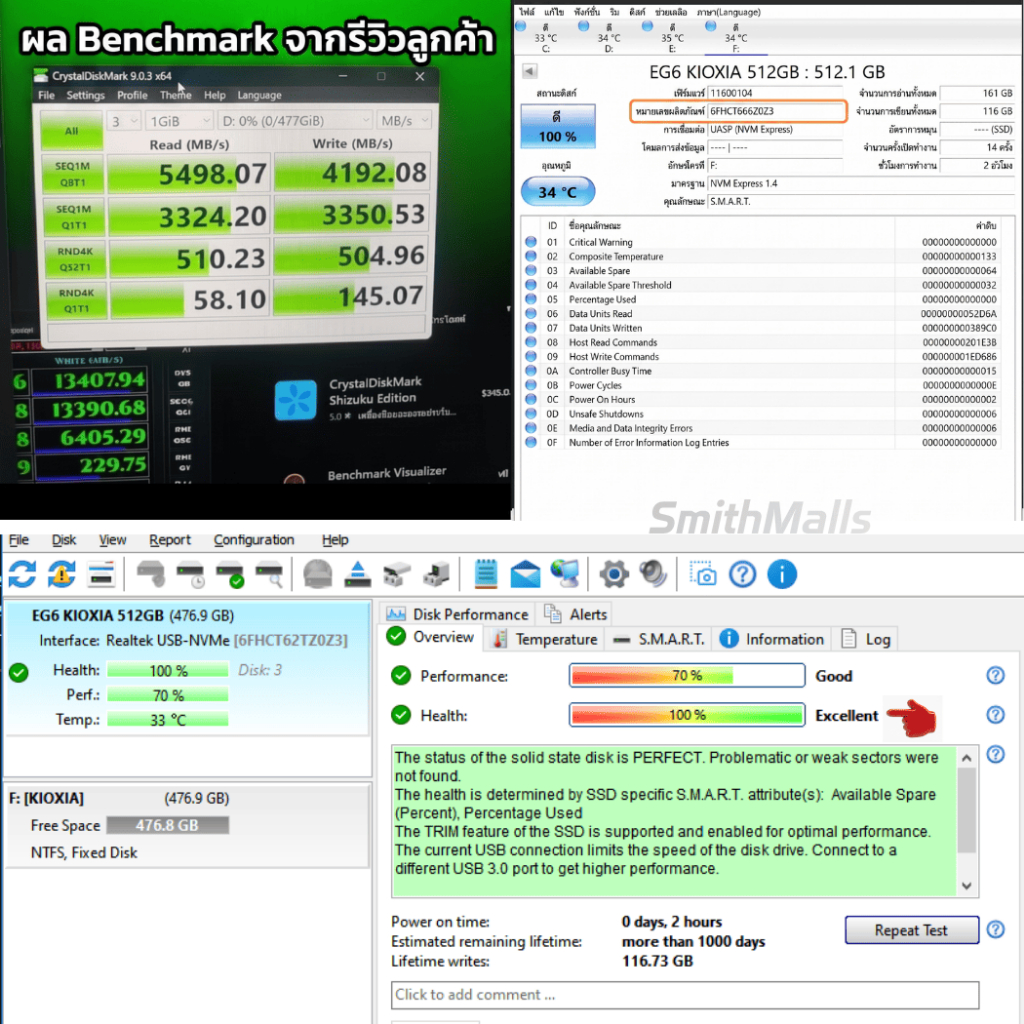Click the refresh icon with yellow warning sign
1024x1024 pixels.
coord(61,575)
